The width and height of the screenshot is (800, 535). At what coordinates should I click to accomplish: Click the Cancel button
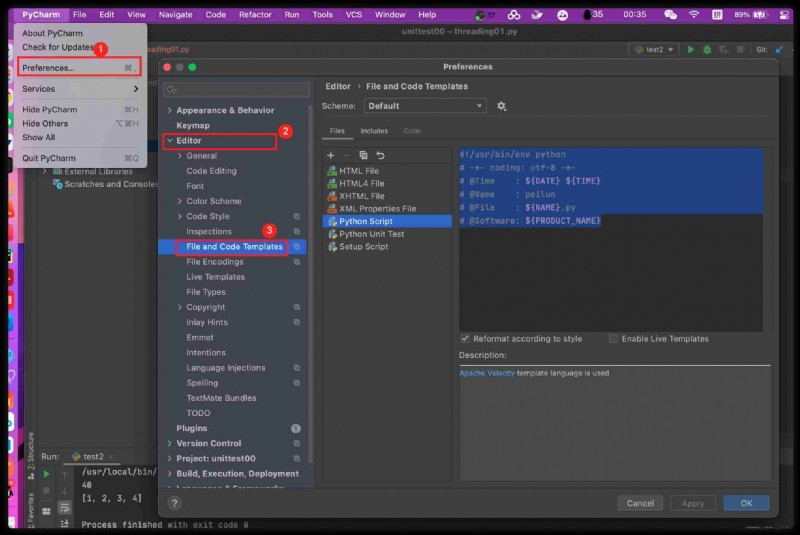coord(640,503)
